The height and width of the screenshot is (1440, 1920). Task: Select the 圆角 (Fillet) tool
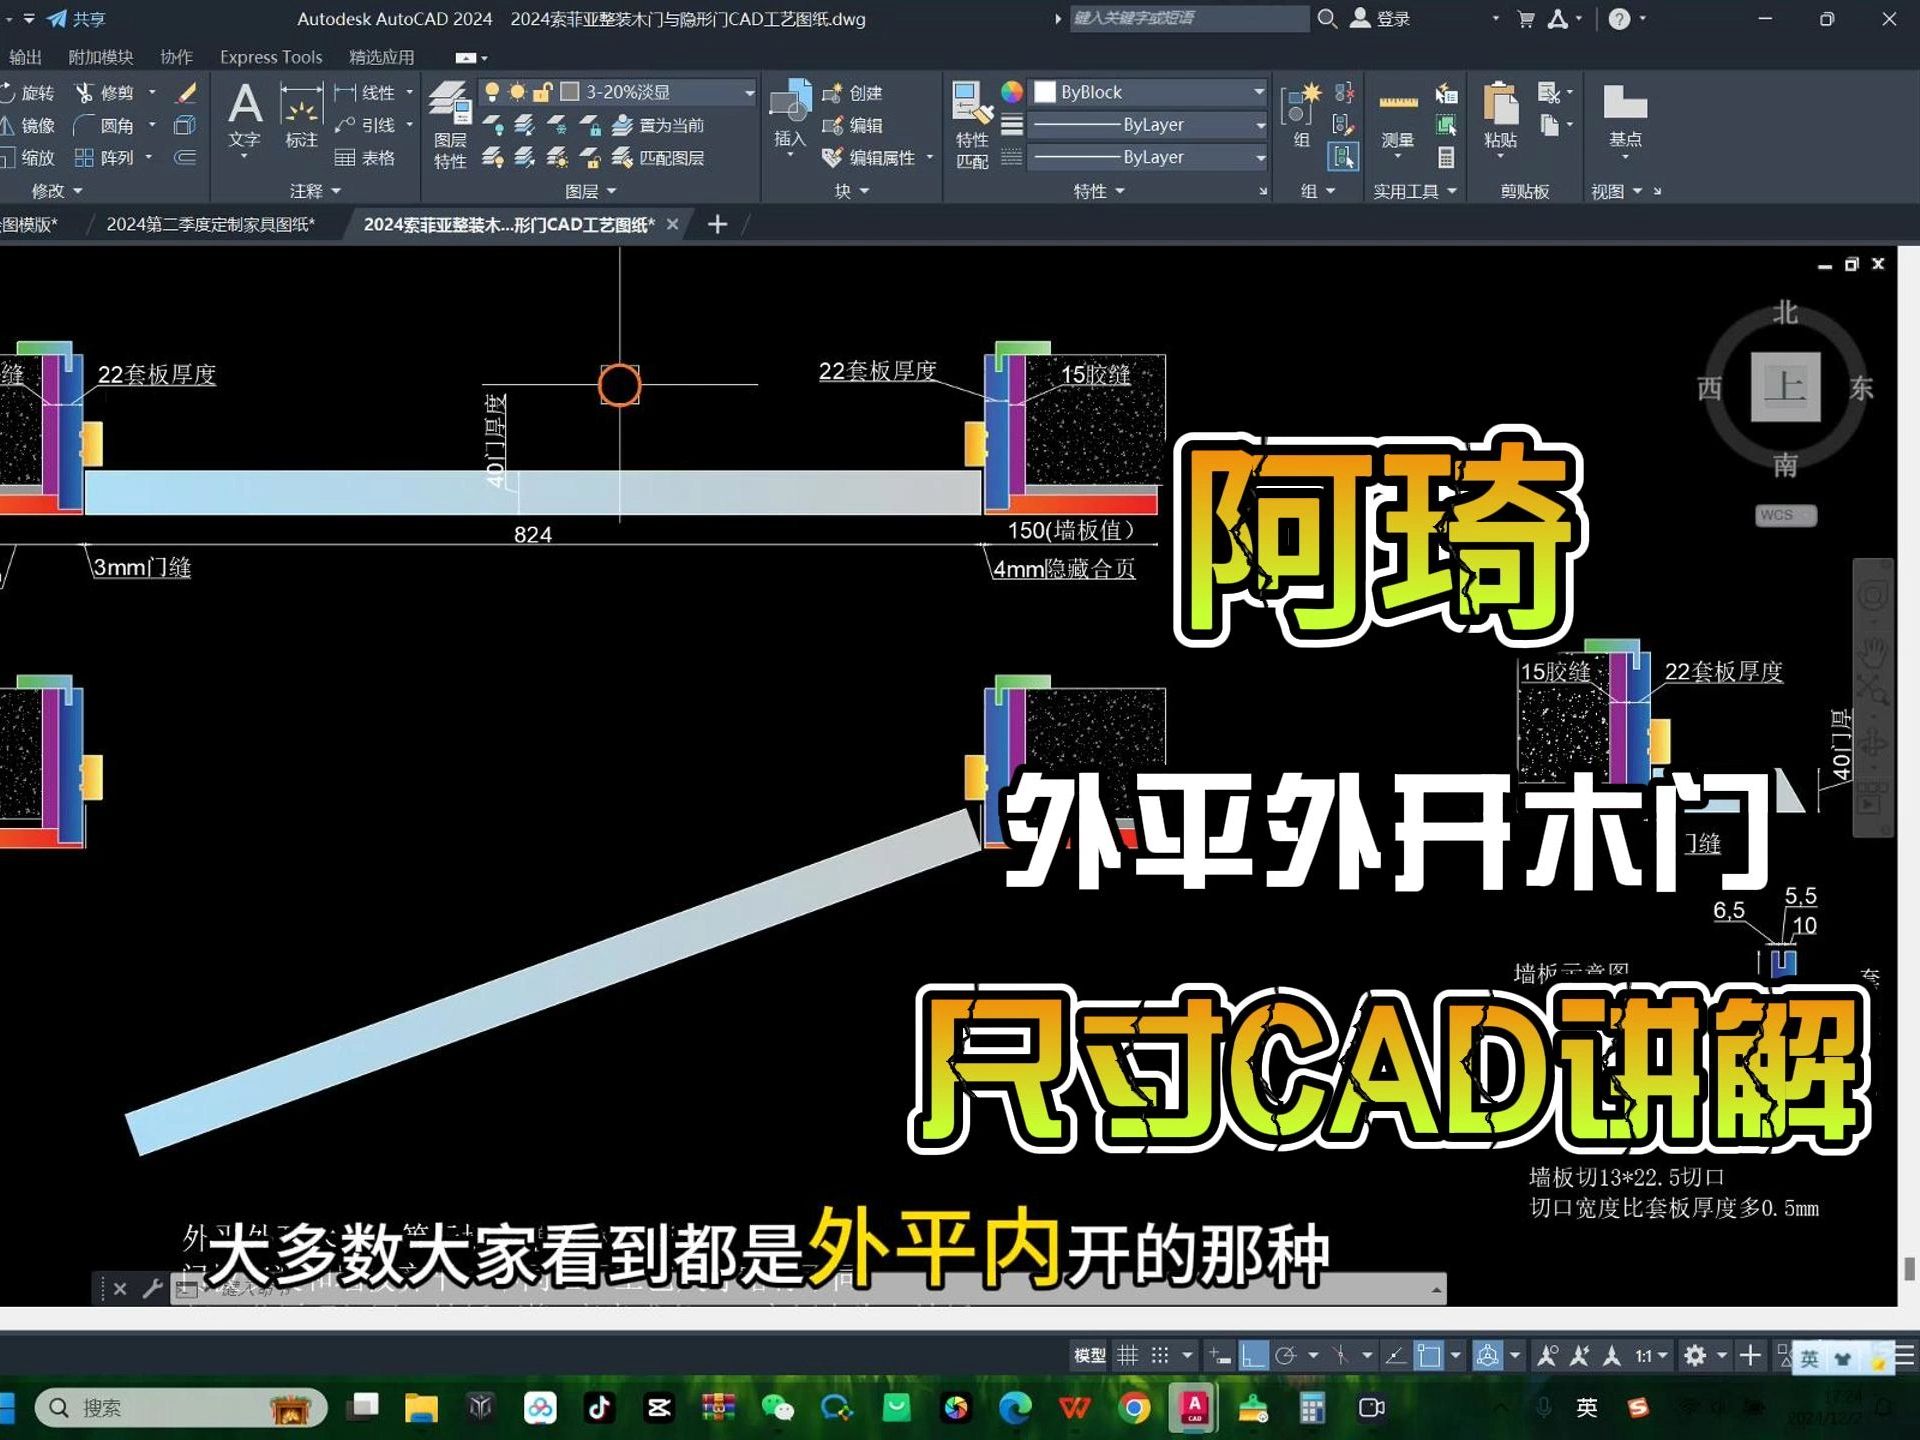click(x=105, y=125)
